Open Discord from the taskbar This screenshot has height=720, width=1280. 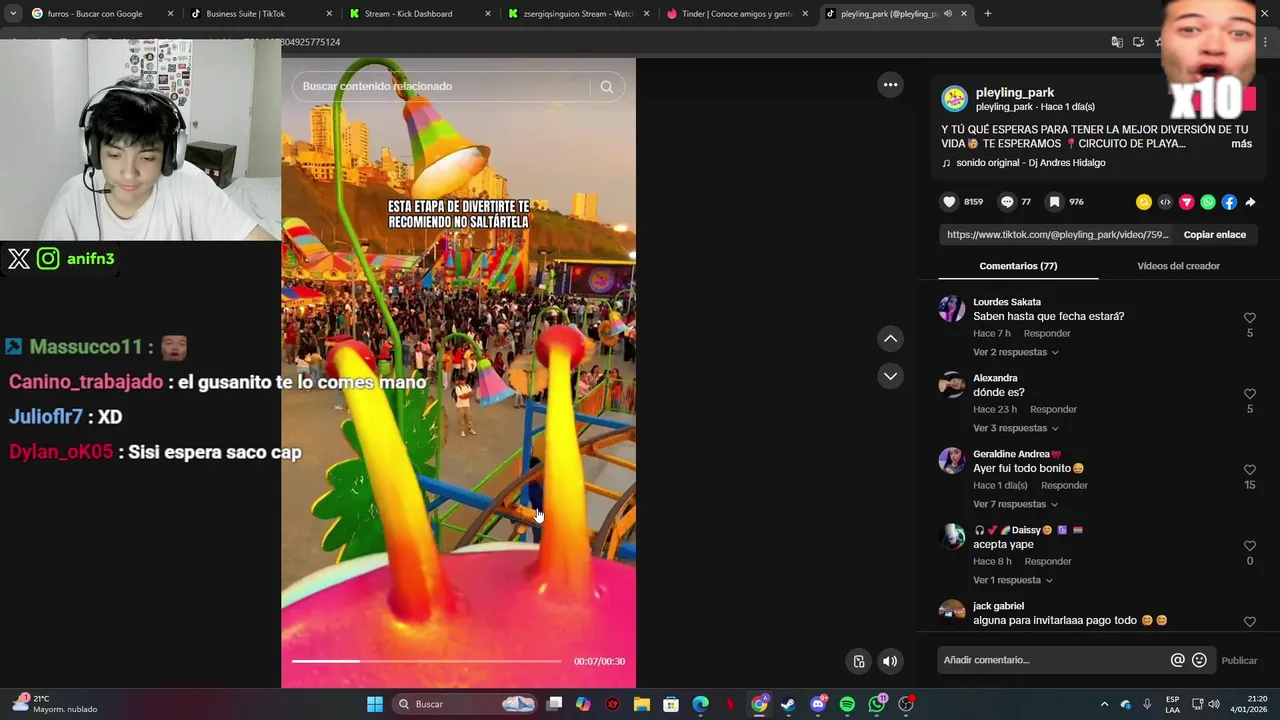(x=818, y=704)
